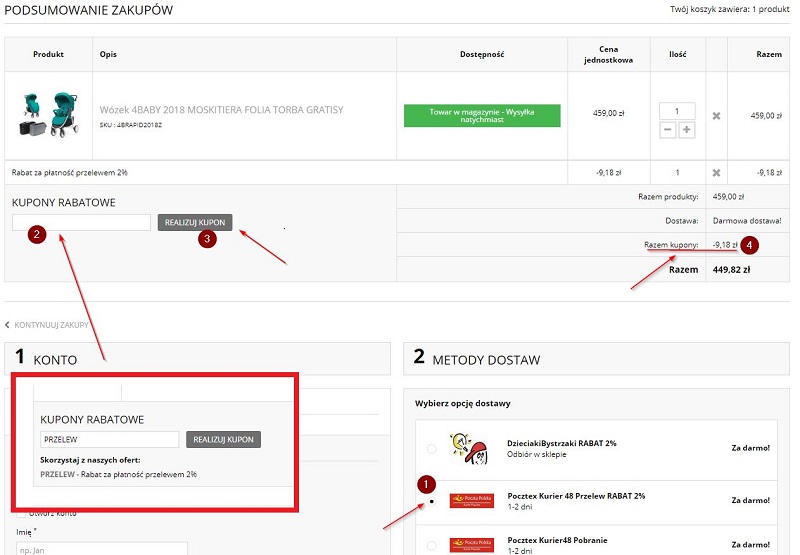Click the empty coupon code field
The width and height of the screenshot is (800, 555).
pyautogui.click(x=81, y=222)
